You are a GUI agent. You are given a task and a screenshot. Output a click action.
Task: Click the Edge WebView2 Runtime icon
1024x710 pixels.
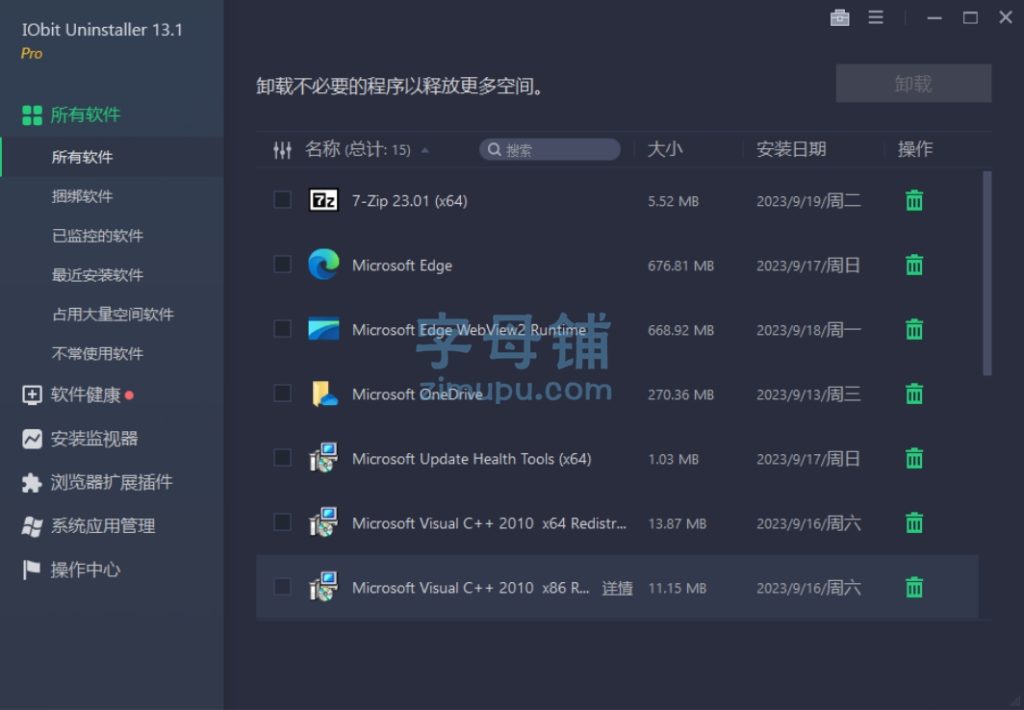tap(323, 329)
